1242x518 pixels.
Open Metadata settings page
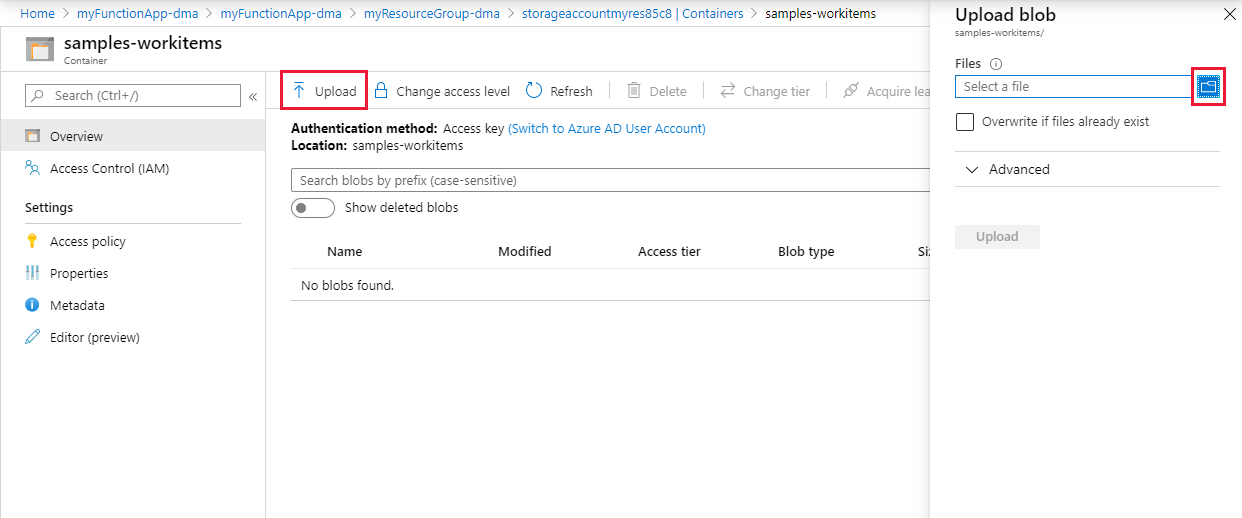[77, 305]
